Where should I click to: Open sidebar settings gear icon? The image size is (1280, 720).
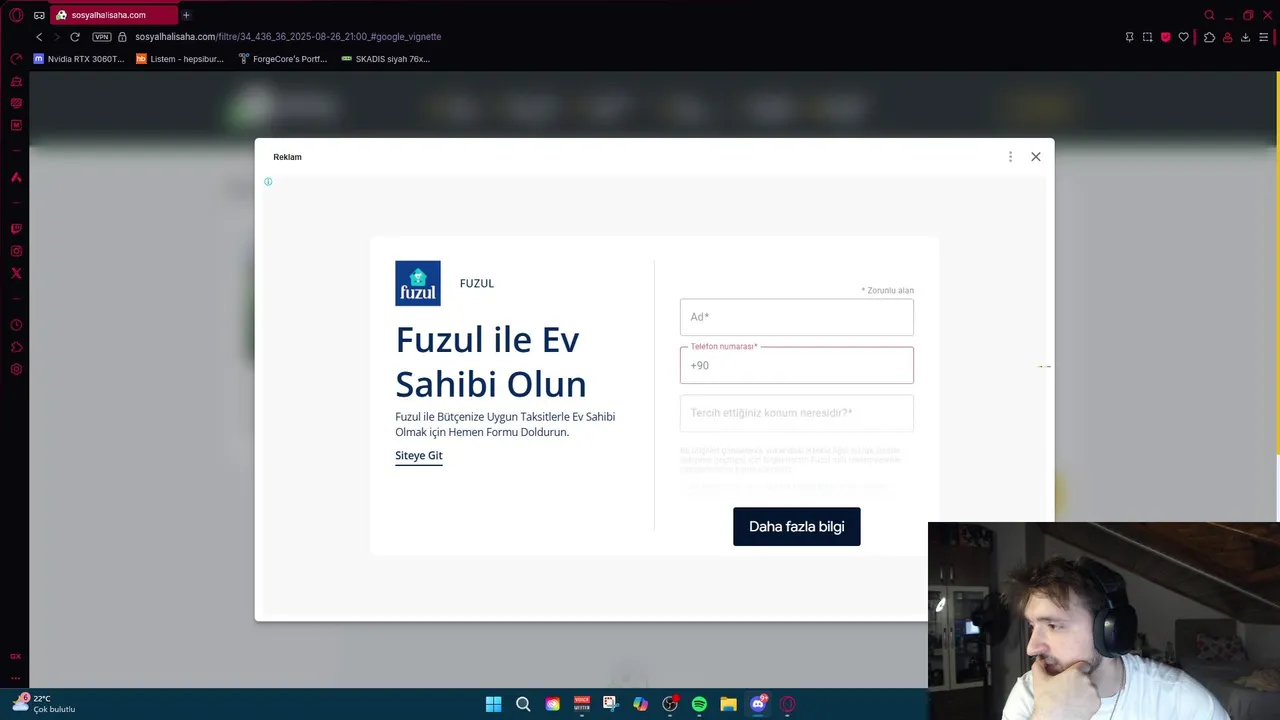[x=16, y=369]
